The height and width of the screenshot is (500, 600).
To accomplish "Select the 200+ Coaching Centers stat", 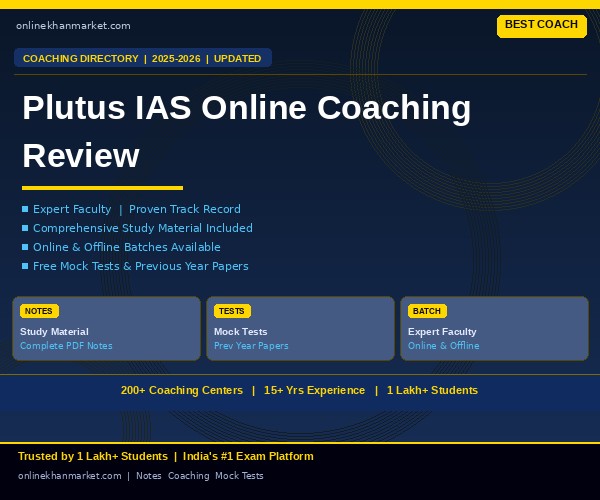I will click(182, 390).
